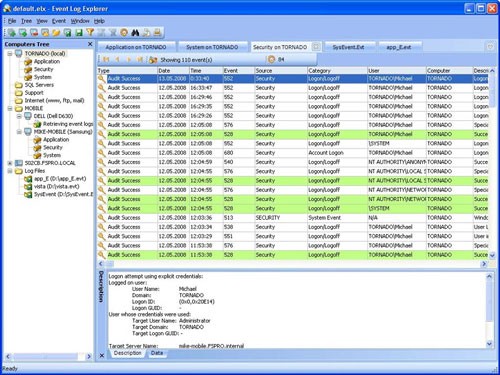Select the Description tab at the bottom
The height and width of the screenshot is (375, 500).
pos(127,353)
